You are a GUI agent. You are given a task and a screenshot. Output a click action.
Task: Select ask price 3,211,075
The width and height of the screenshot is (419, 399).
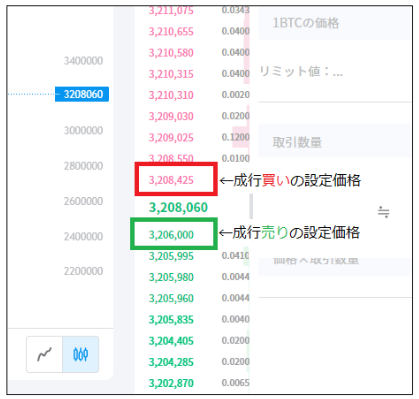(171, 10)
